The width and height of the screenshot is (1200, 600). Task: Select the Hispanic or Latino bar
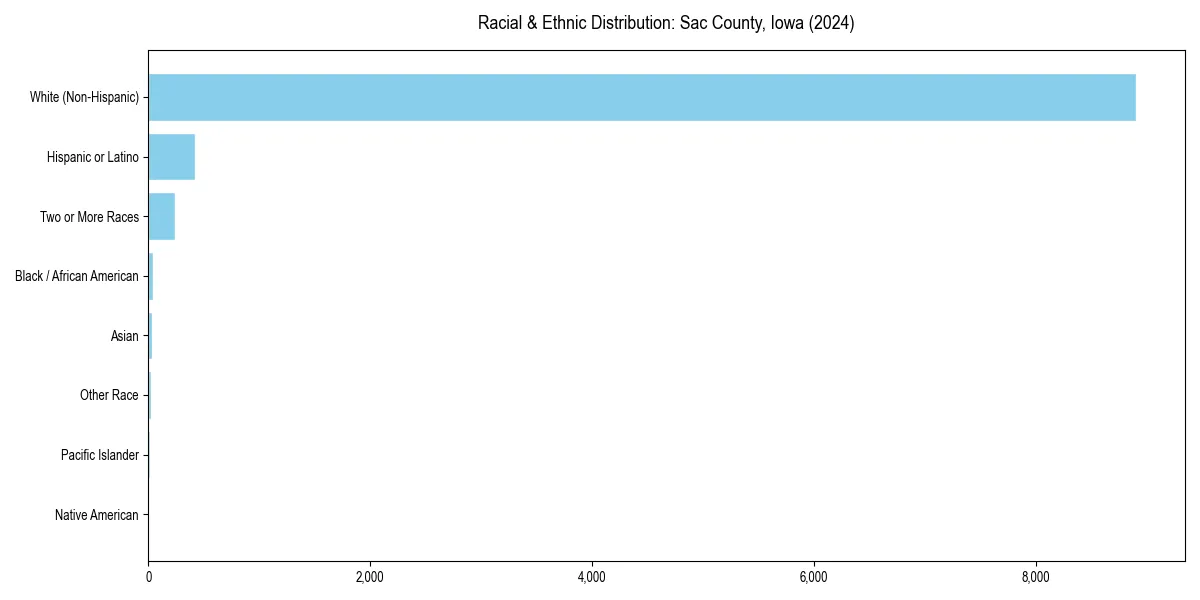tap(171, 156)
